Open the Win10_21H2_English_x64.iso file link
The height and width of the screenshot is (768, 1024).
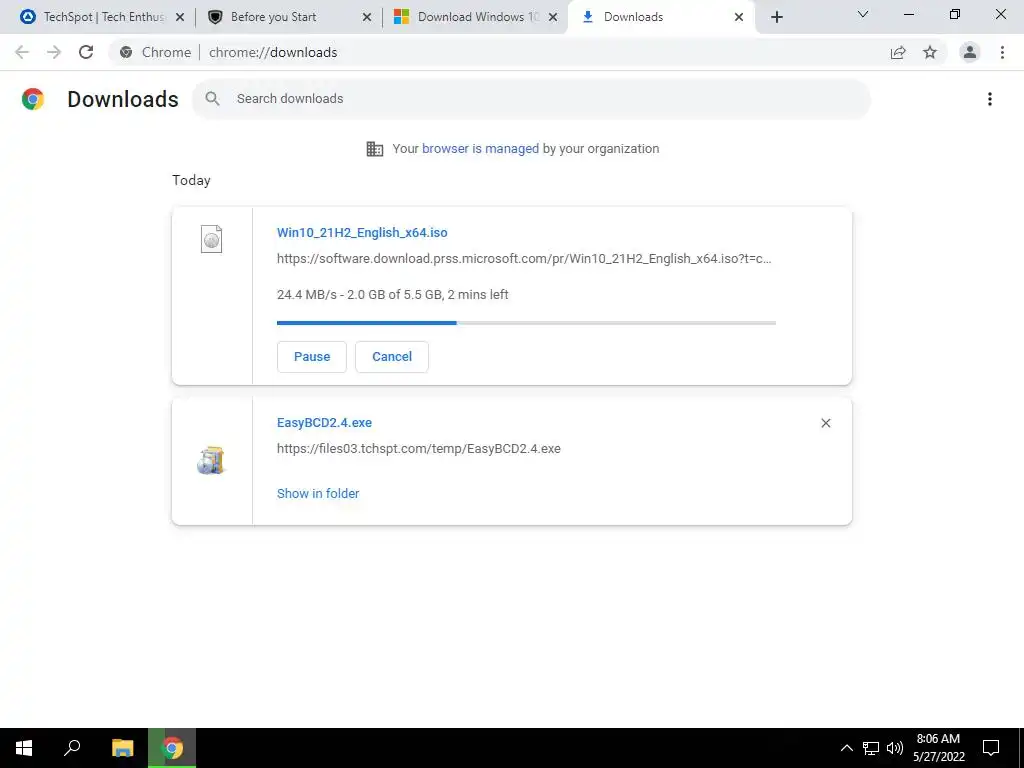[362, 232]
